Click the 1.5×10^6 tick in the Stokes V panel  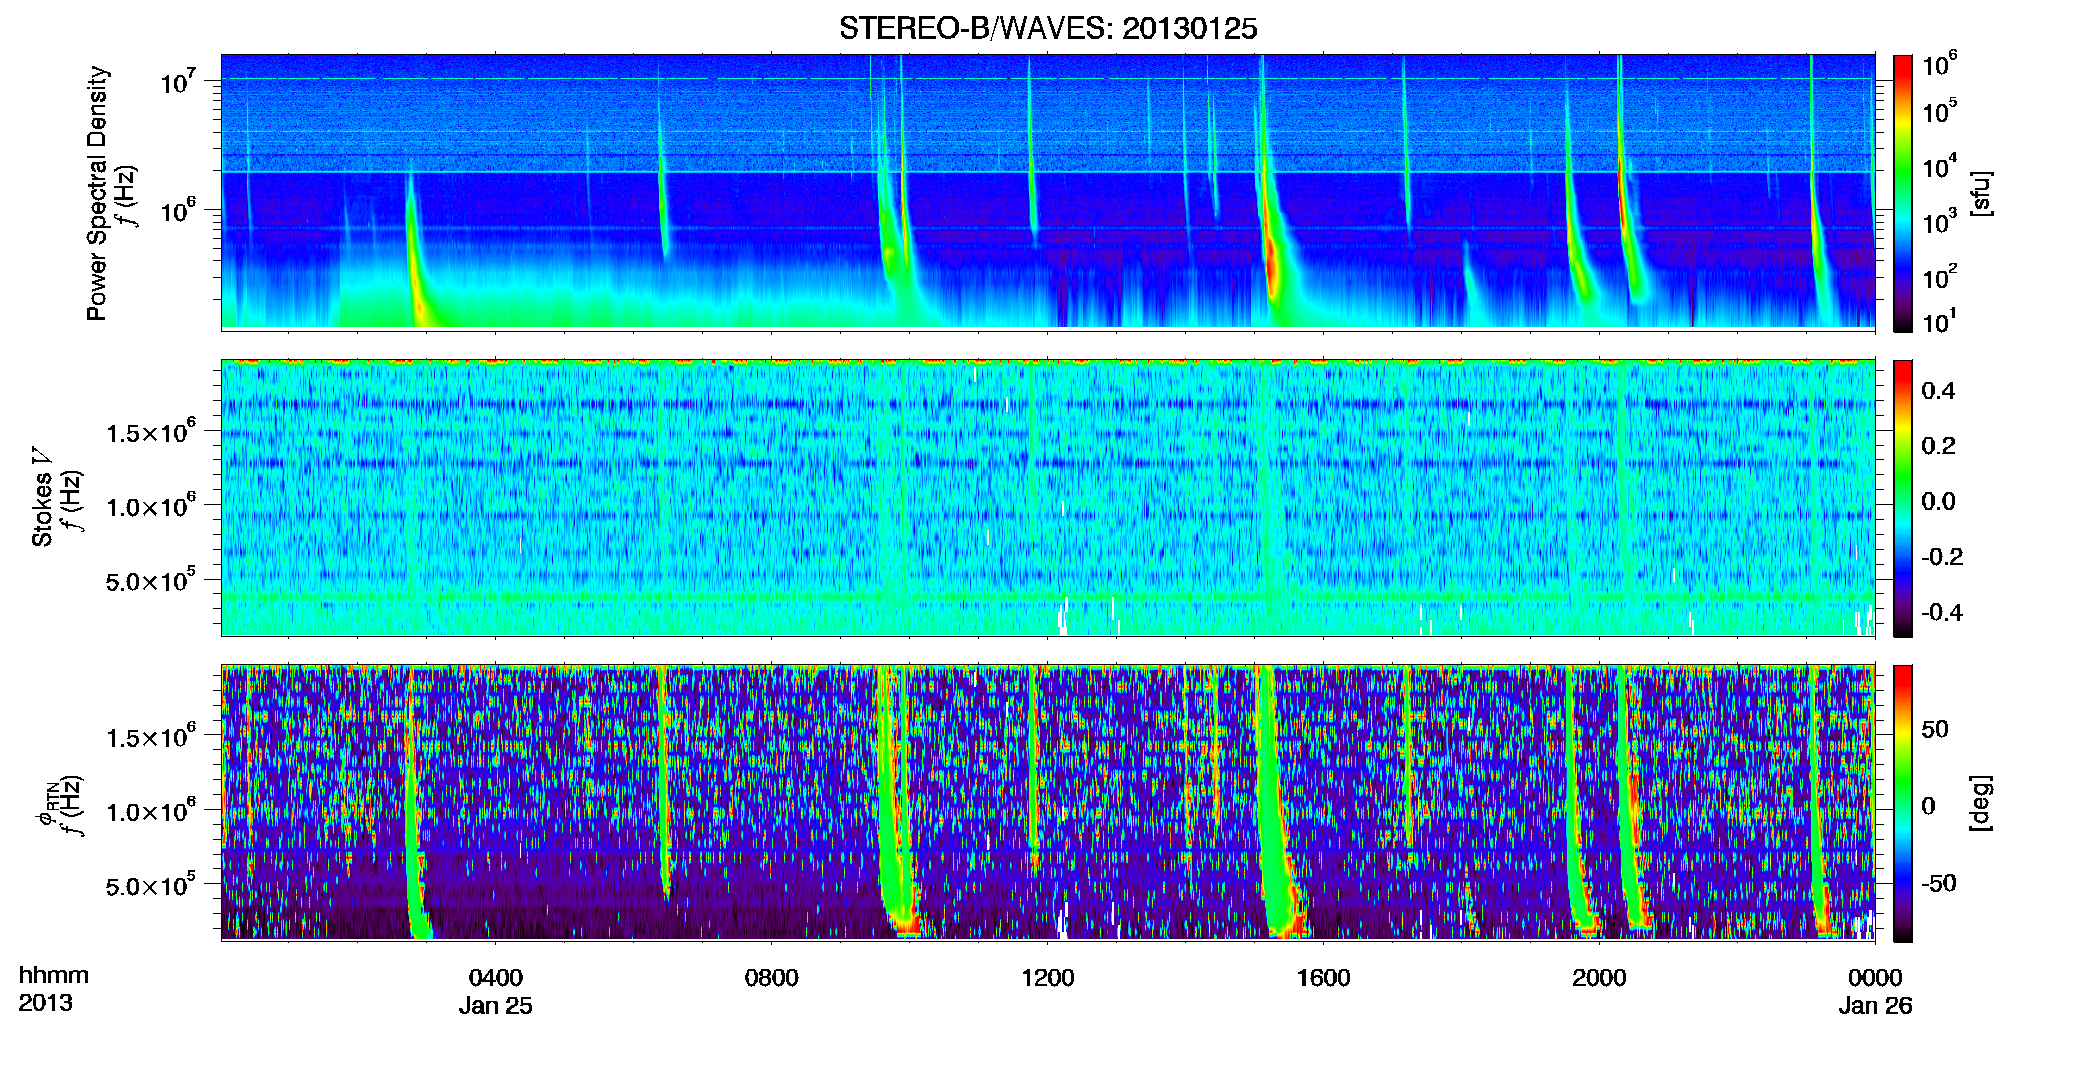pyautogui.click(x=150, y=431)
